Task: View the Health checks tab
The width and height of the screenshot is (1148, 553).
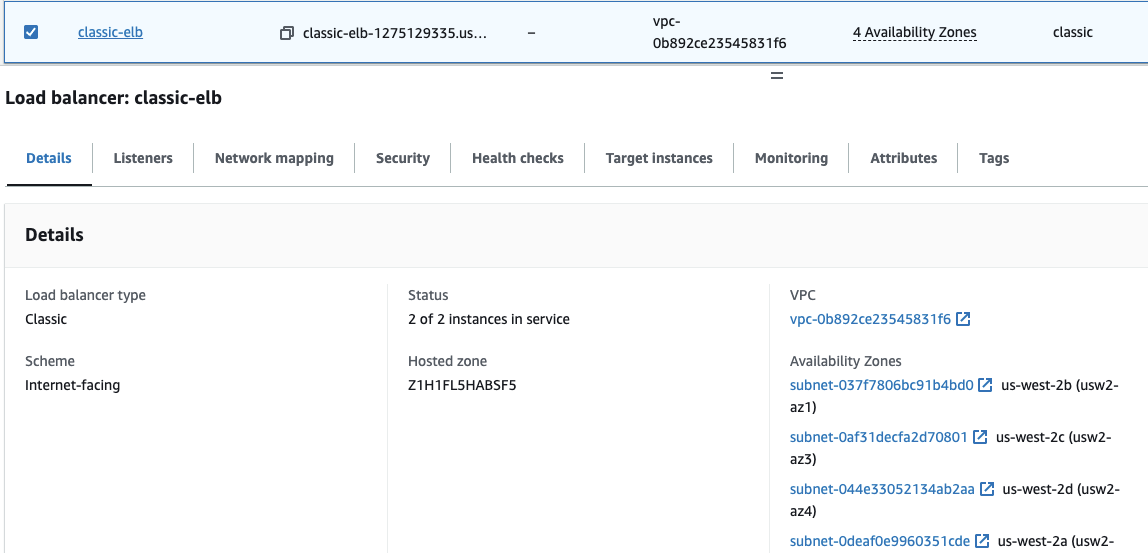Action: (x=517, y=158)
